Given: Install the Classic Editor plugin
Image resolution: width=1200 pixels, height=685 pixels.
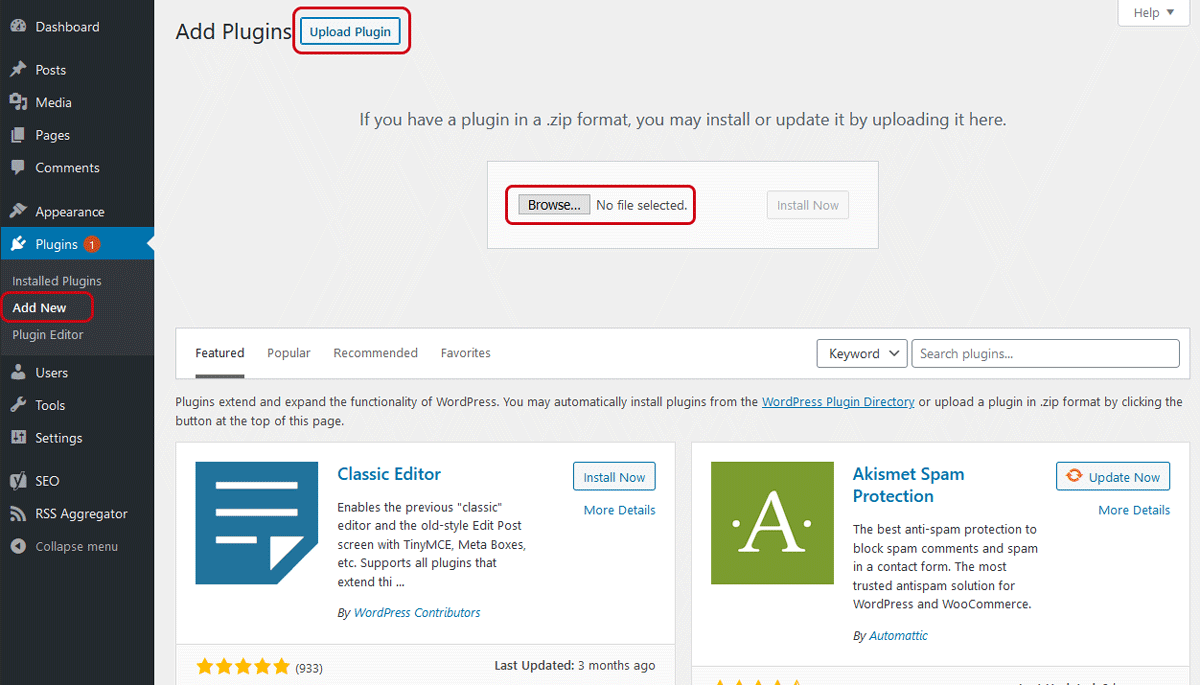Looking at the screenshot, I should coord(614,477).
